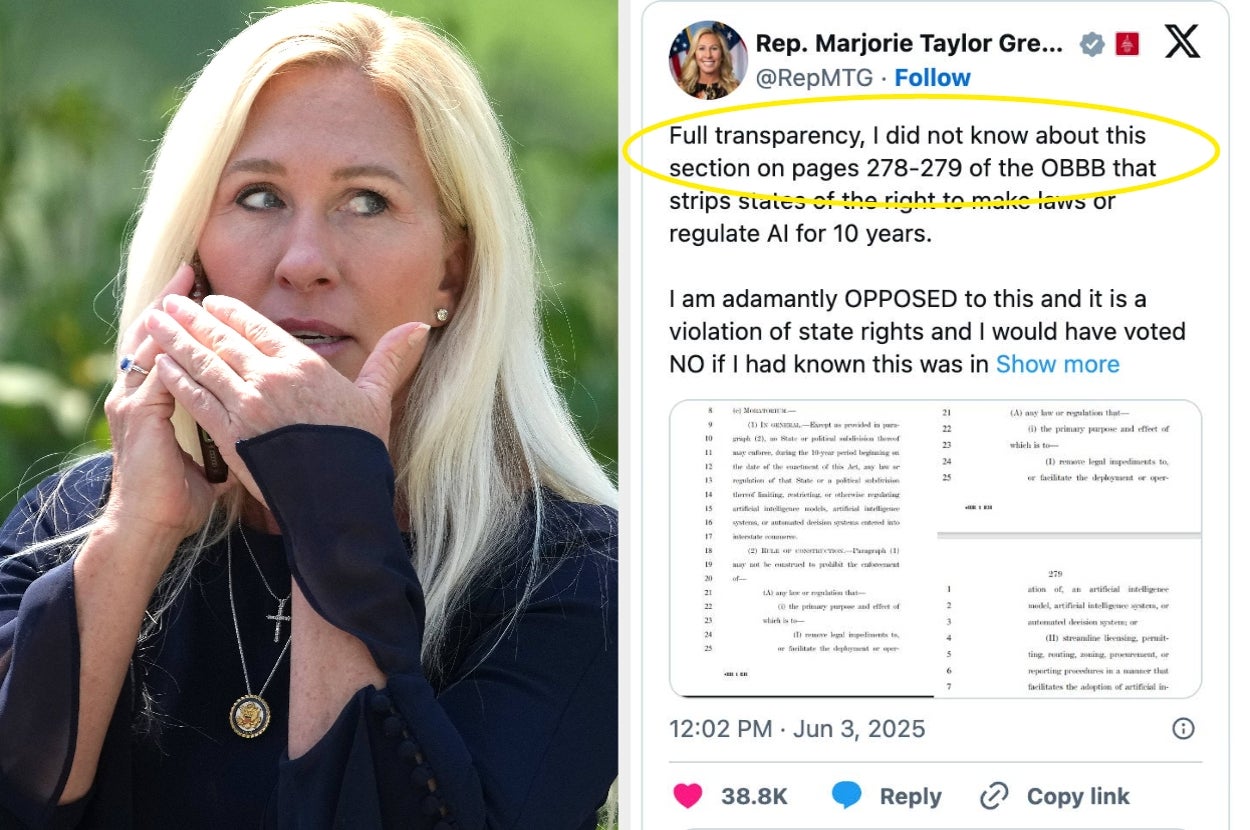Image resolution: width=1250 pixels, height=830 pixels.
Task: Like the tweet with the pink heart icon
Action: 687,796
